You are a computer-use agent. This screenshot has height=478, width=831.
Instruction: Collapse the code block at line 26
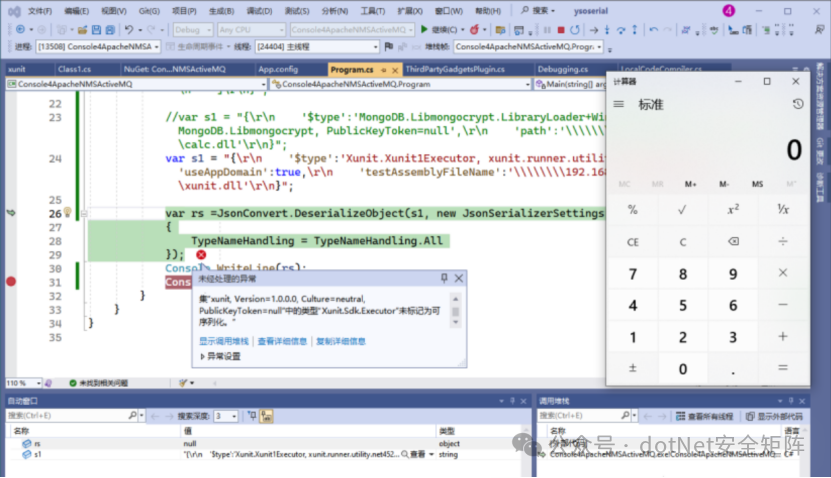[x=84, y=214]
